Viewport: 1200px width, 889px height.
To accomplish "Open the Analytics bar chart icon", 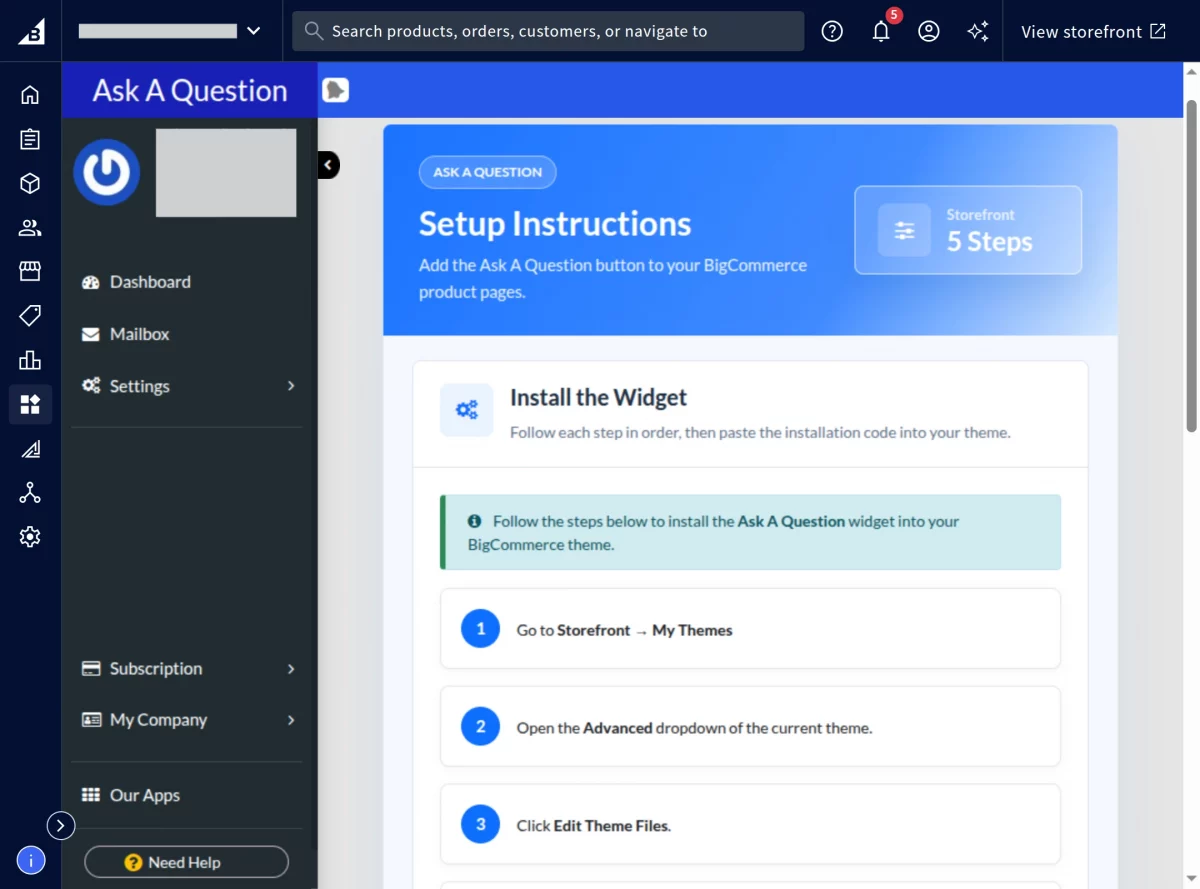I will point(30,360).
